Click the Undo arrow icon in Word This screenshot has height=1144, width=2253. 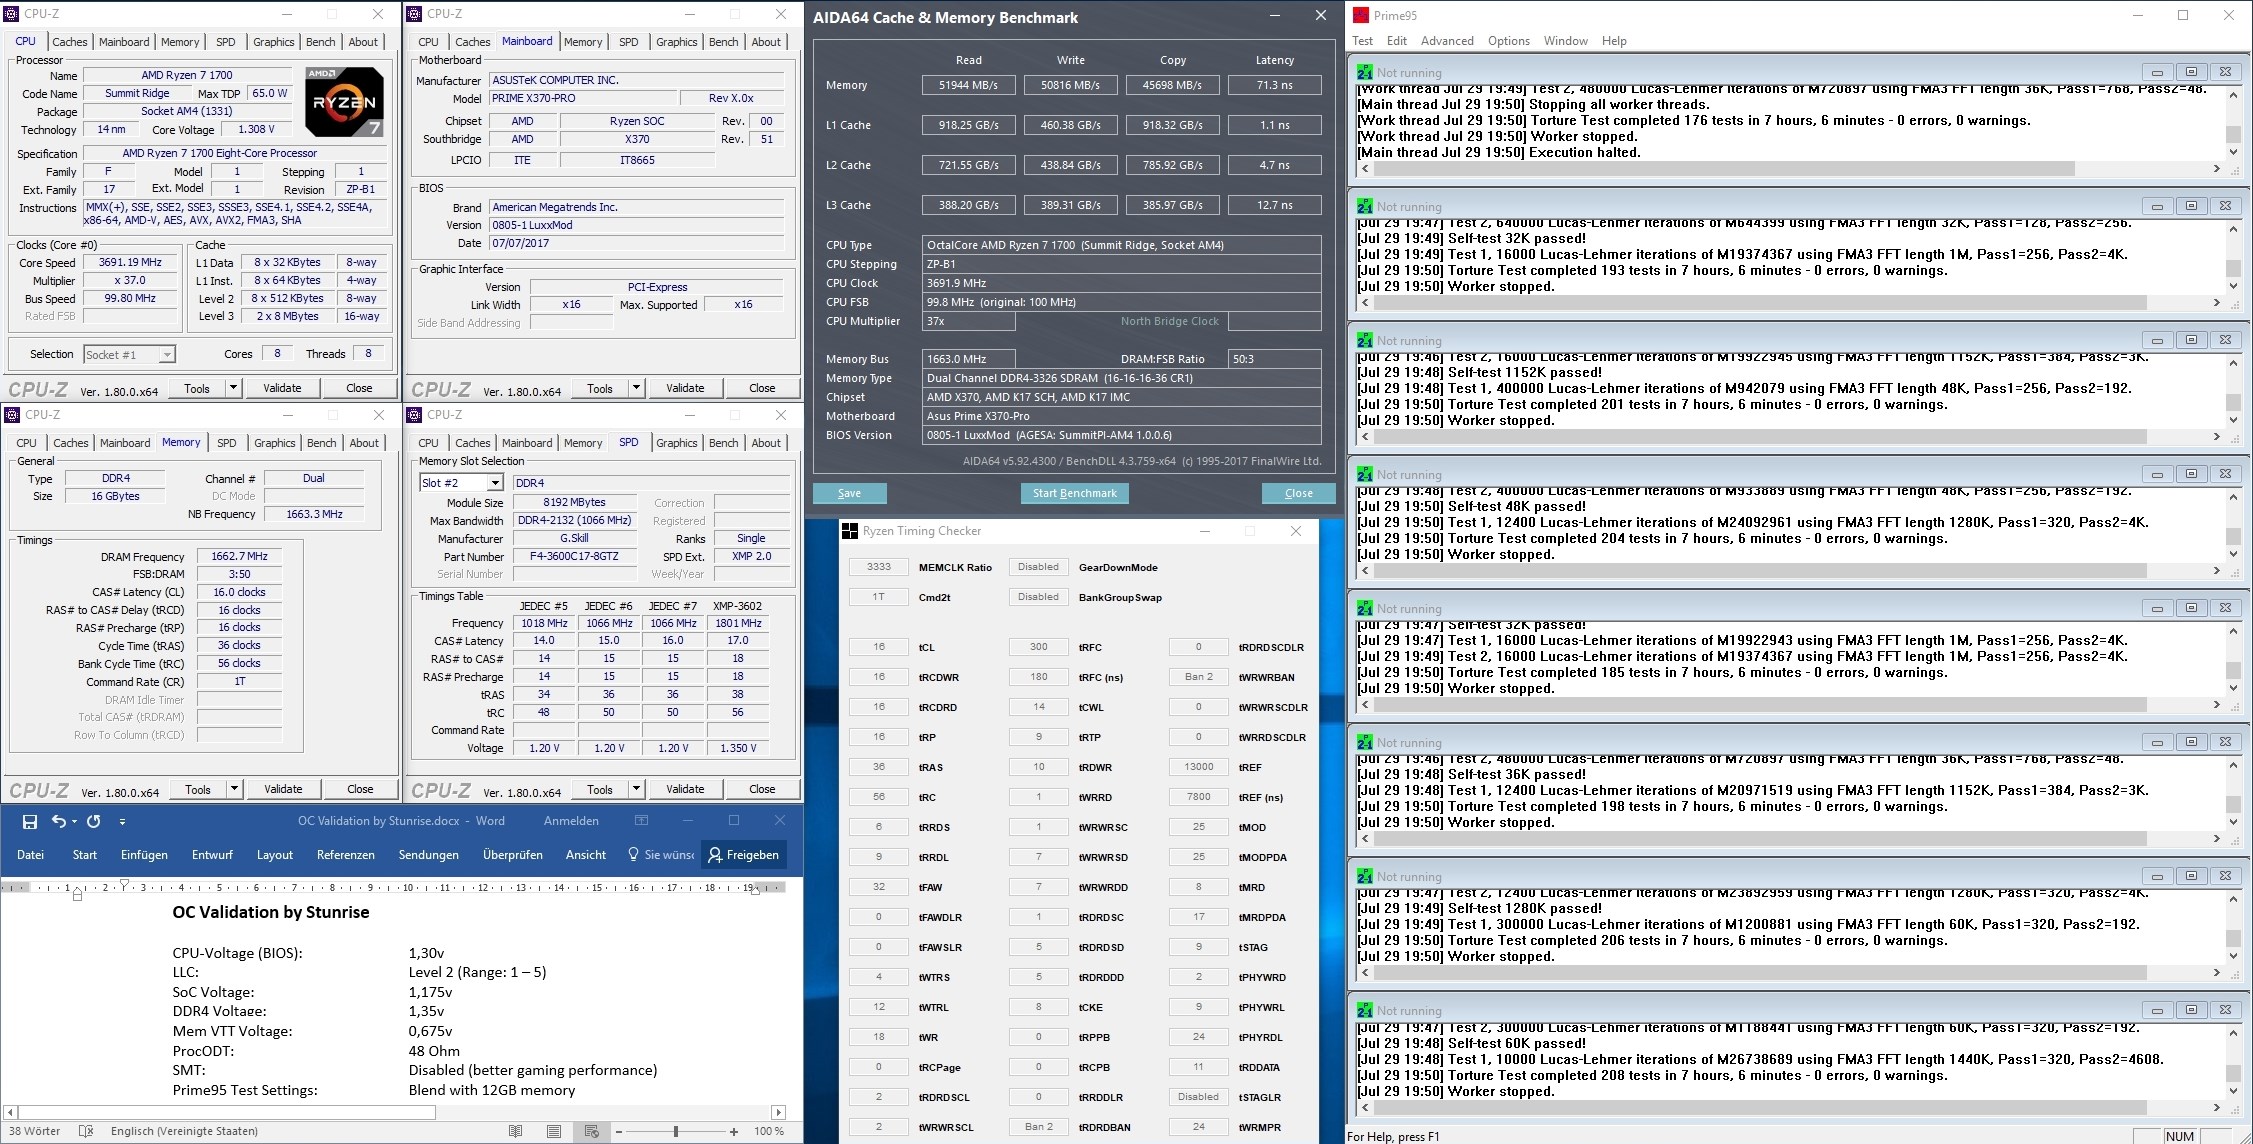click(59, 821)
